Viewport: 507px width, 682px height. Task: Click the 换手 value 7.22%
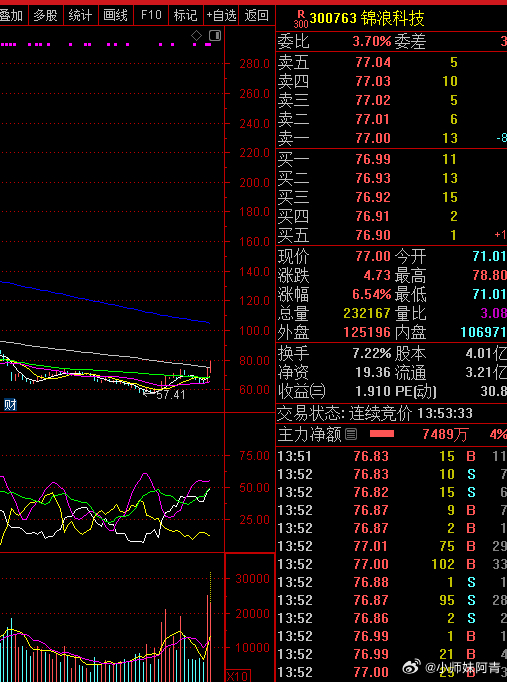pos(372,353)
